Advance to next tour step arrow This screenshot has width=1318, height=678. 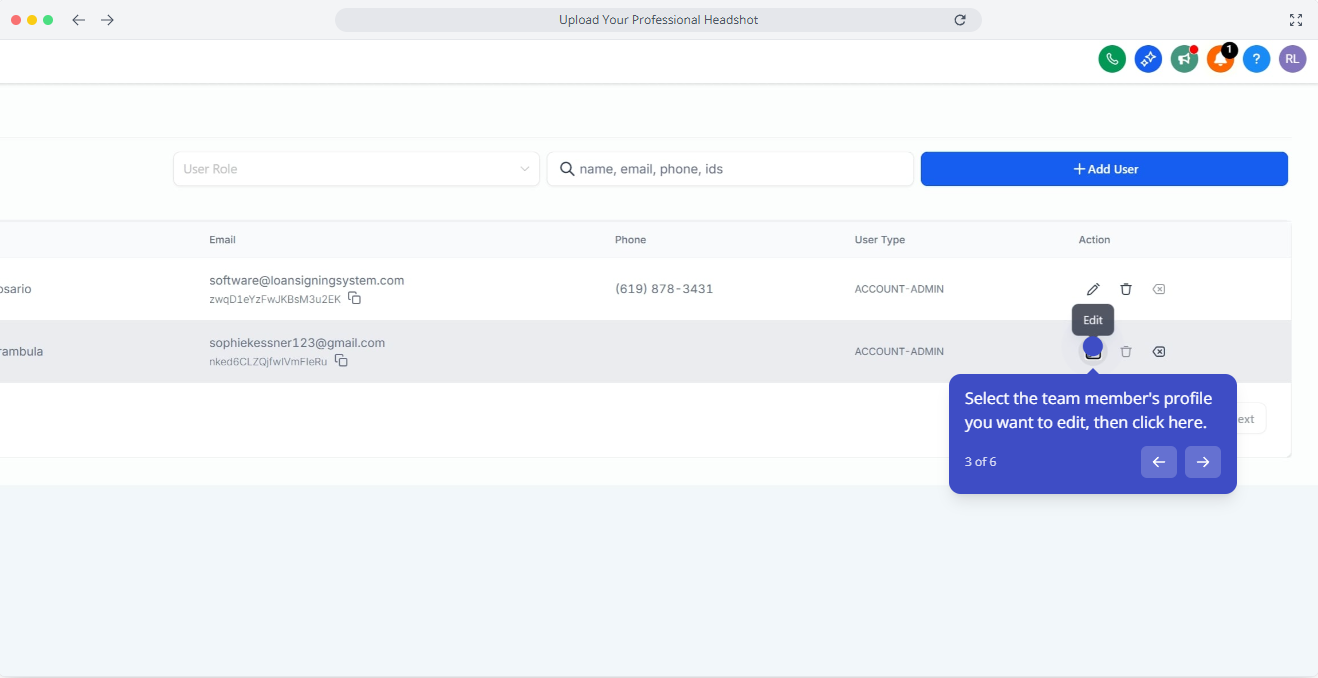click(x=1203, y=462)
